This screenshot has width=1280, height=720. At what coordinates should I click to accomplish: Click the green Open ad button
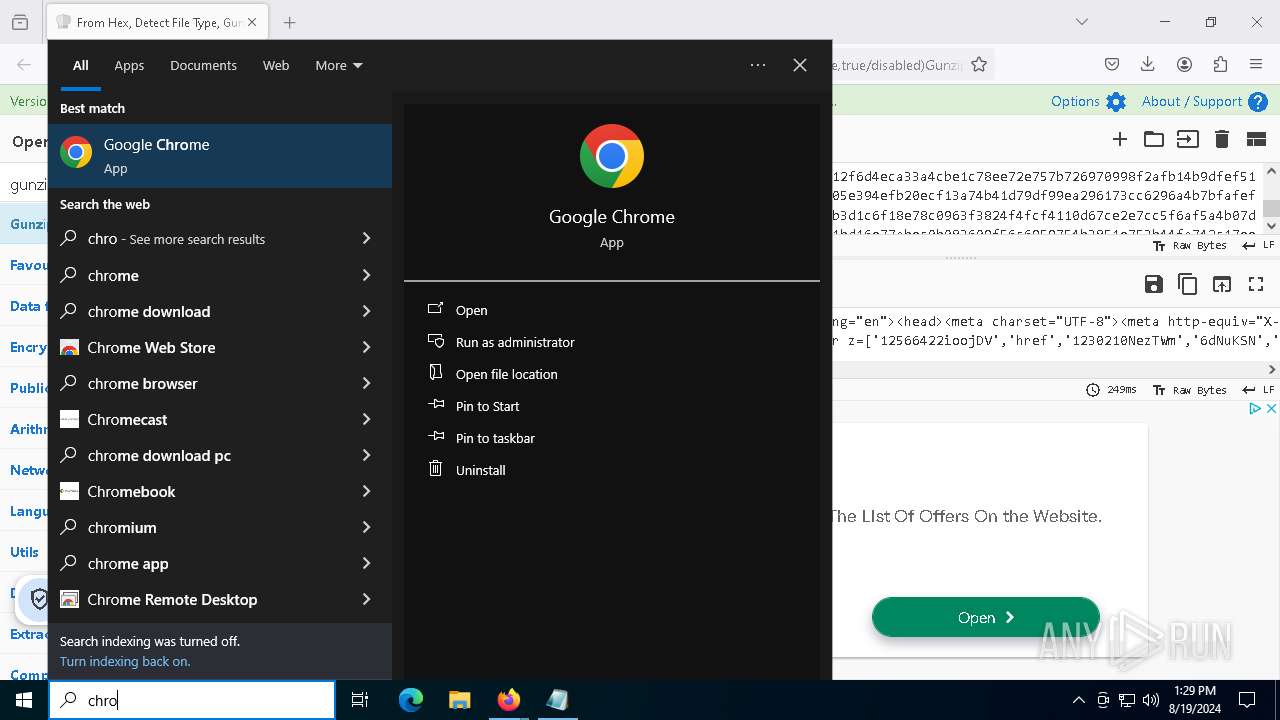click(986, 617)
